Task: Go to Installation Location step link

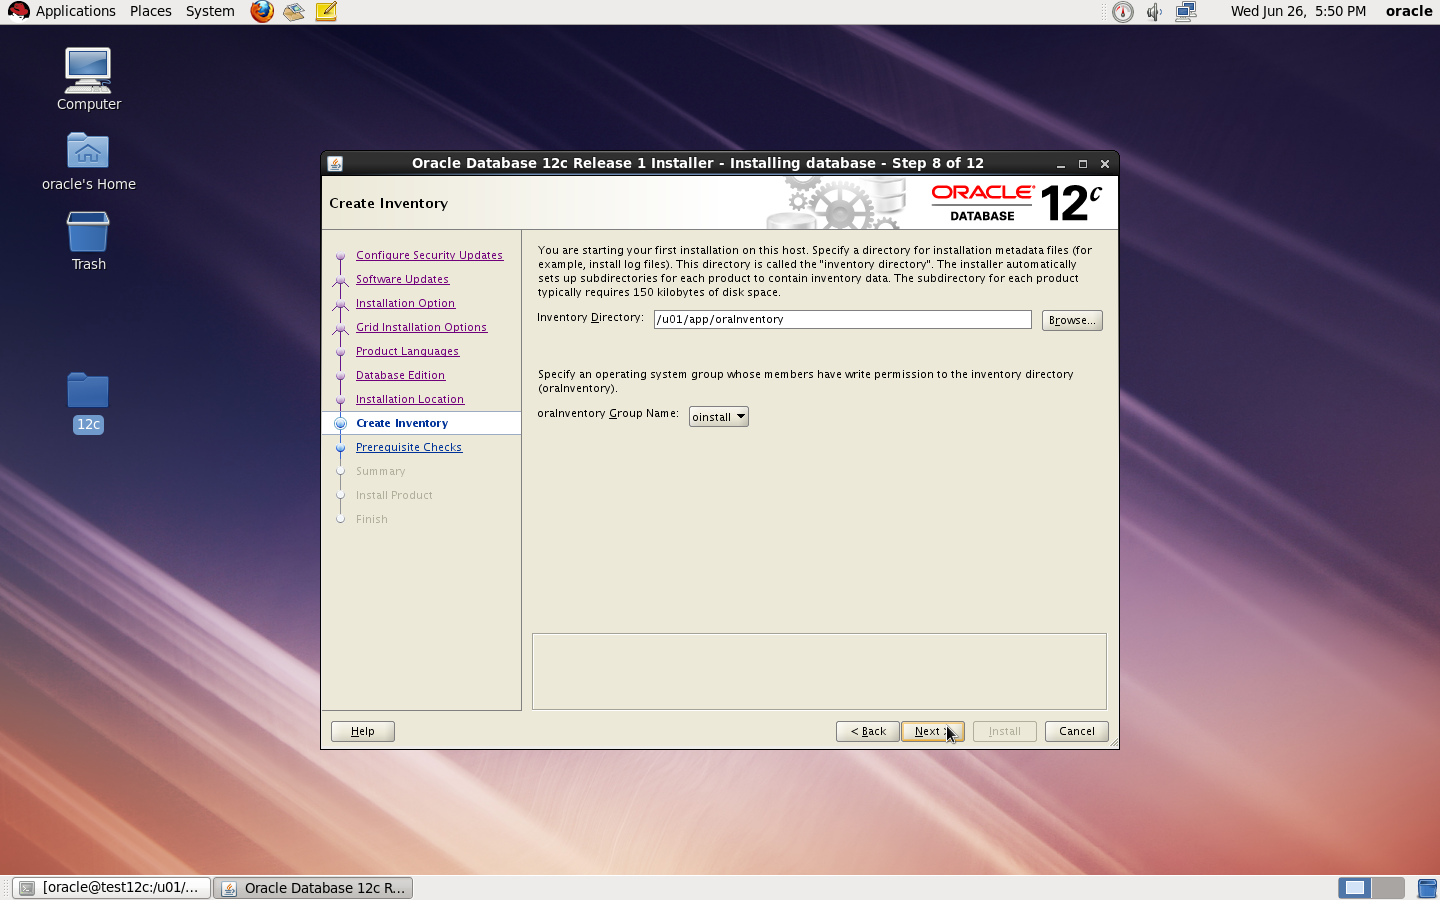Action: point(410,399)
